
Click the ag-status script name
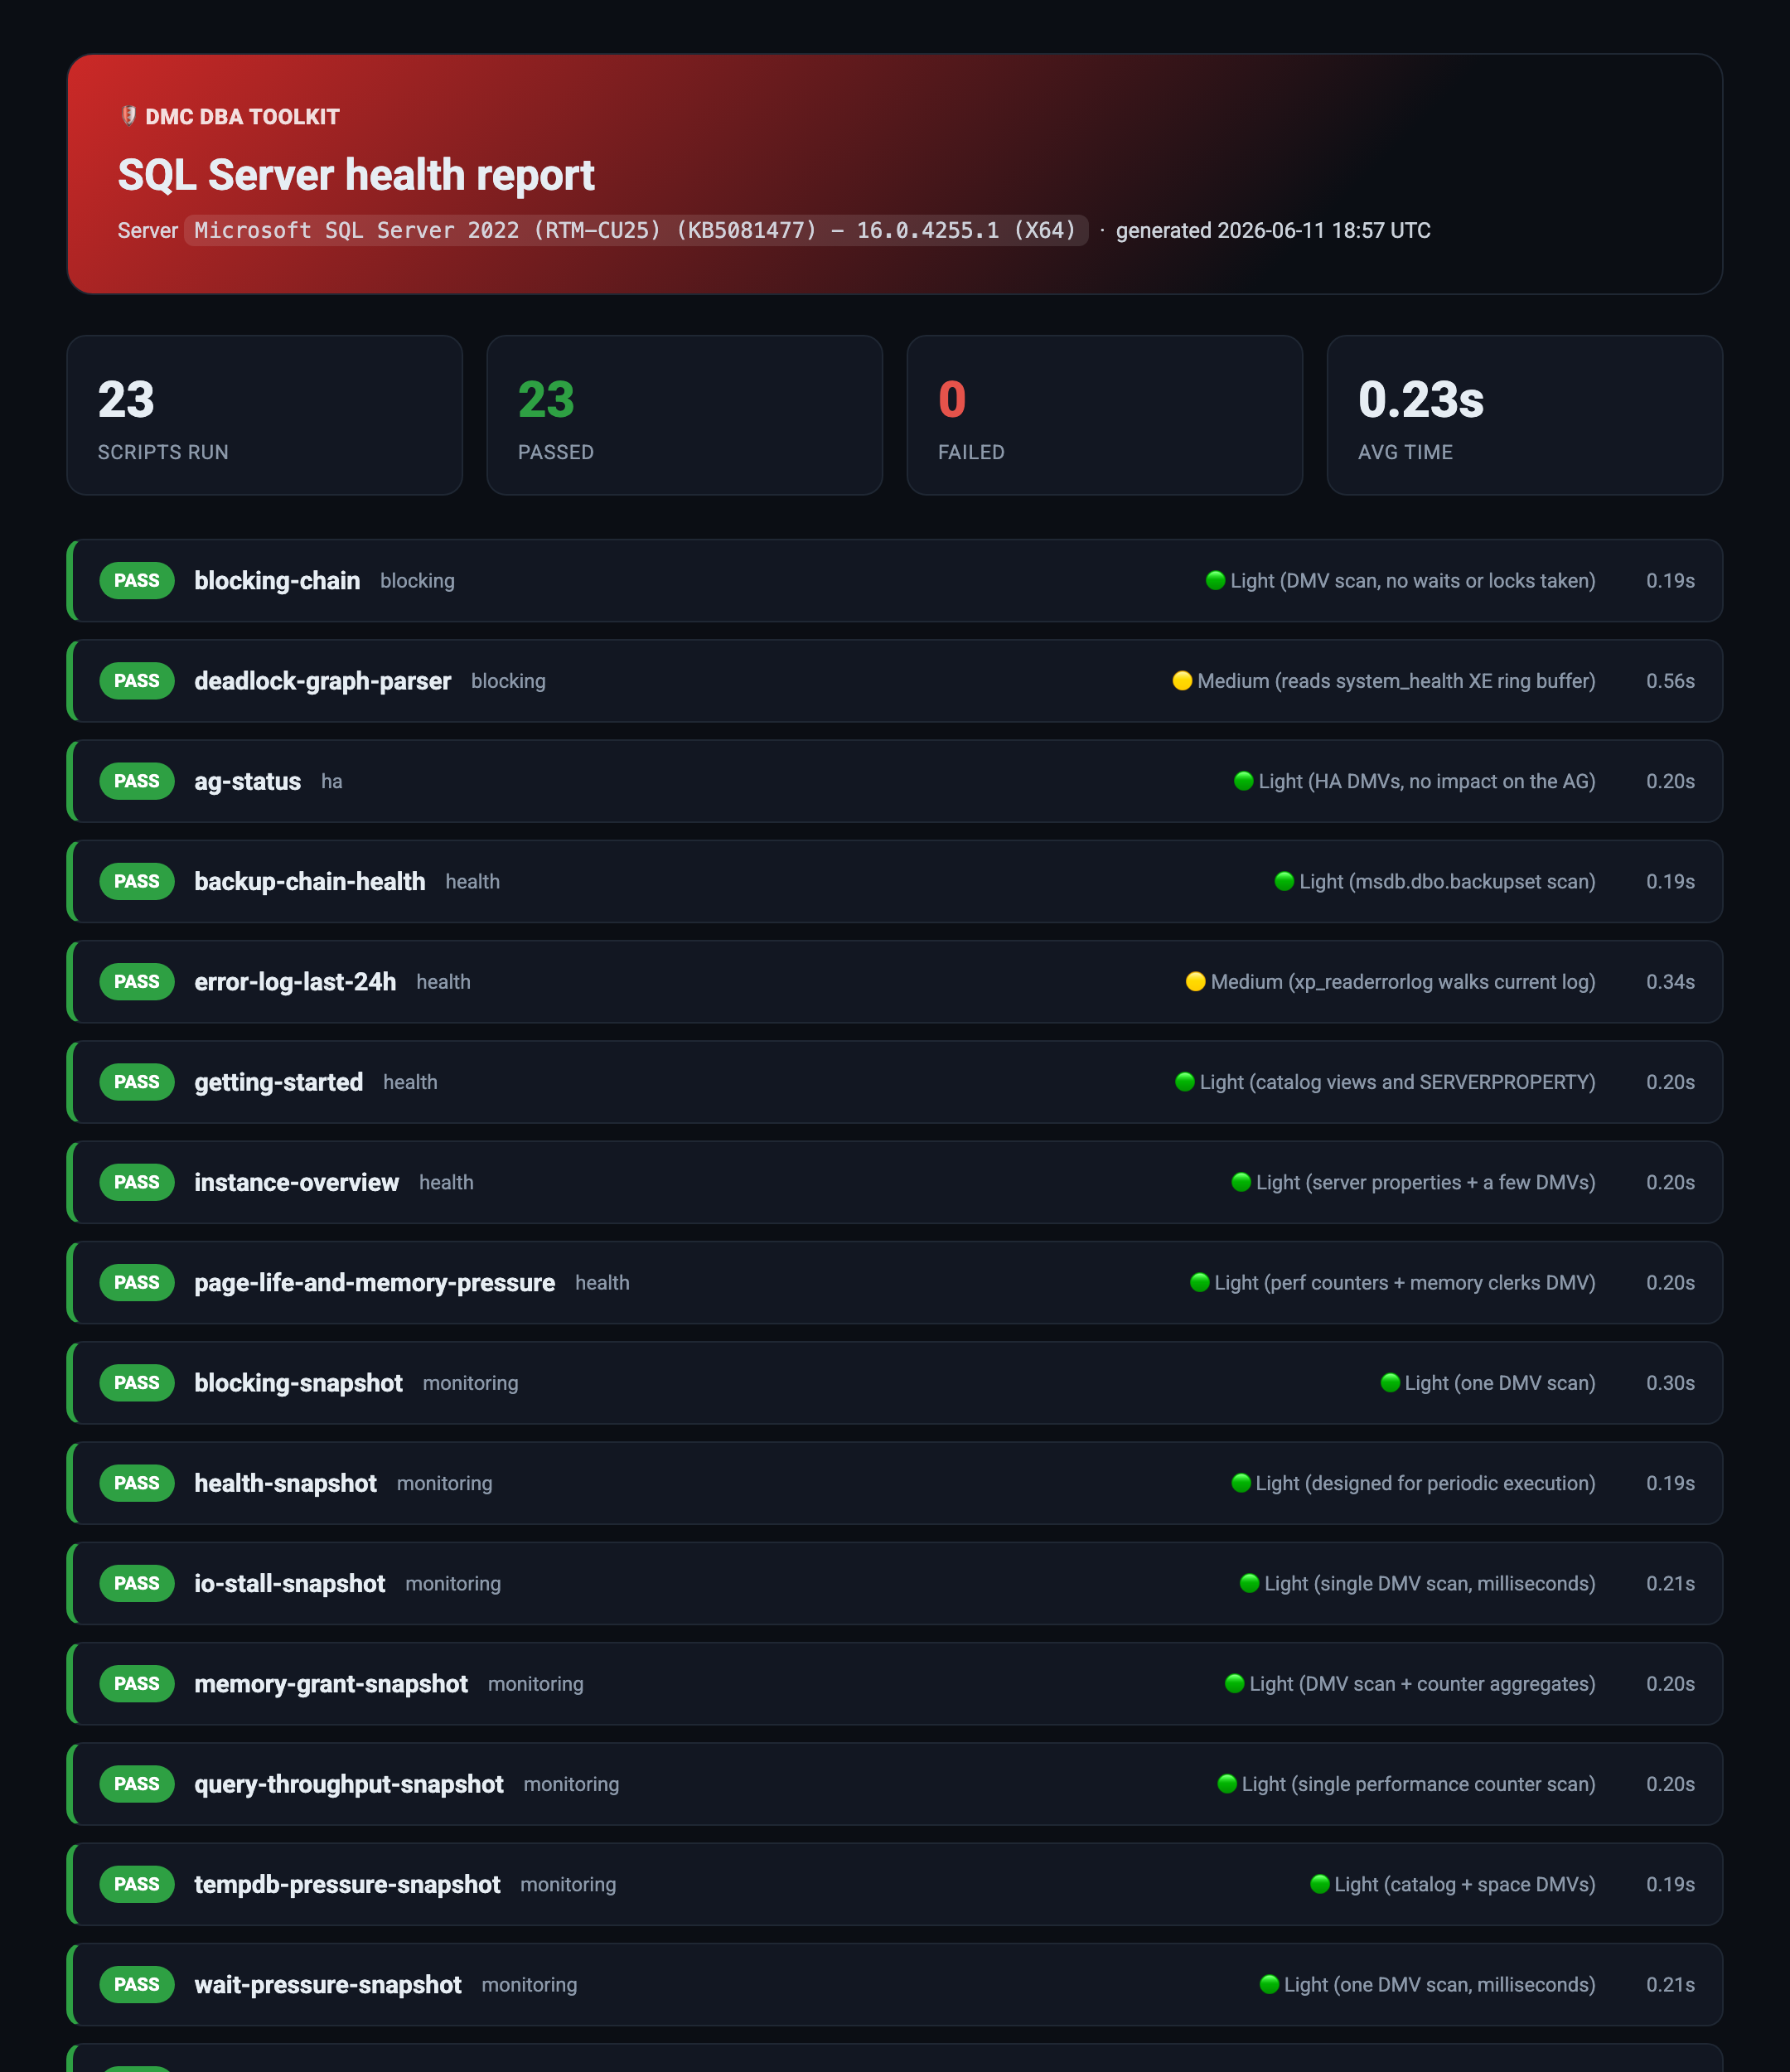(x=248, y=781)
